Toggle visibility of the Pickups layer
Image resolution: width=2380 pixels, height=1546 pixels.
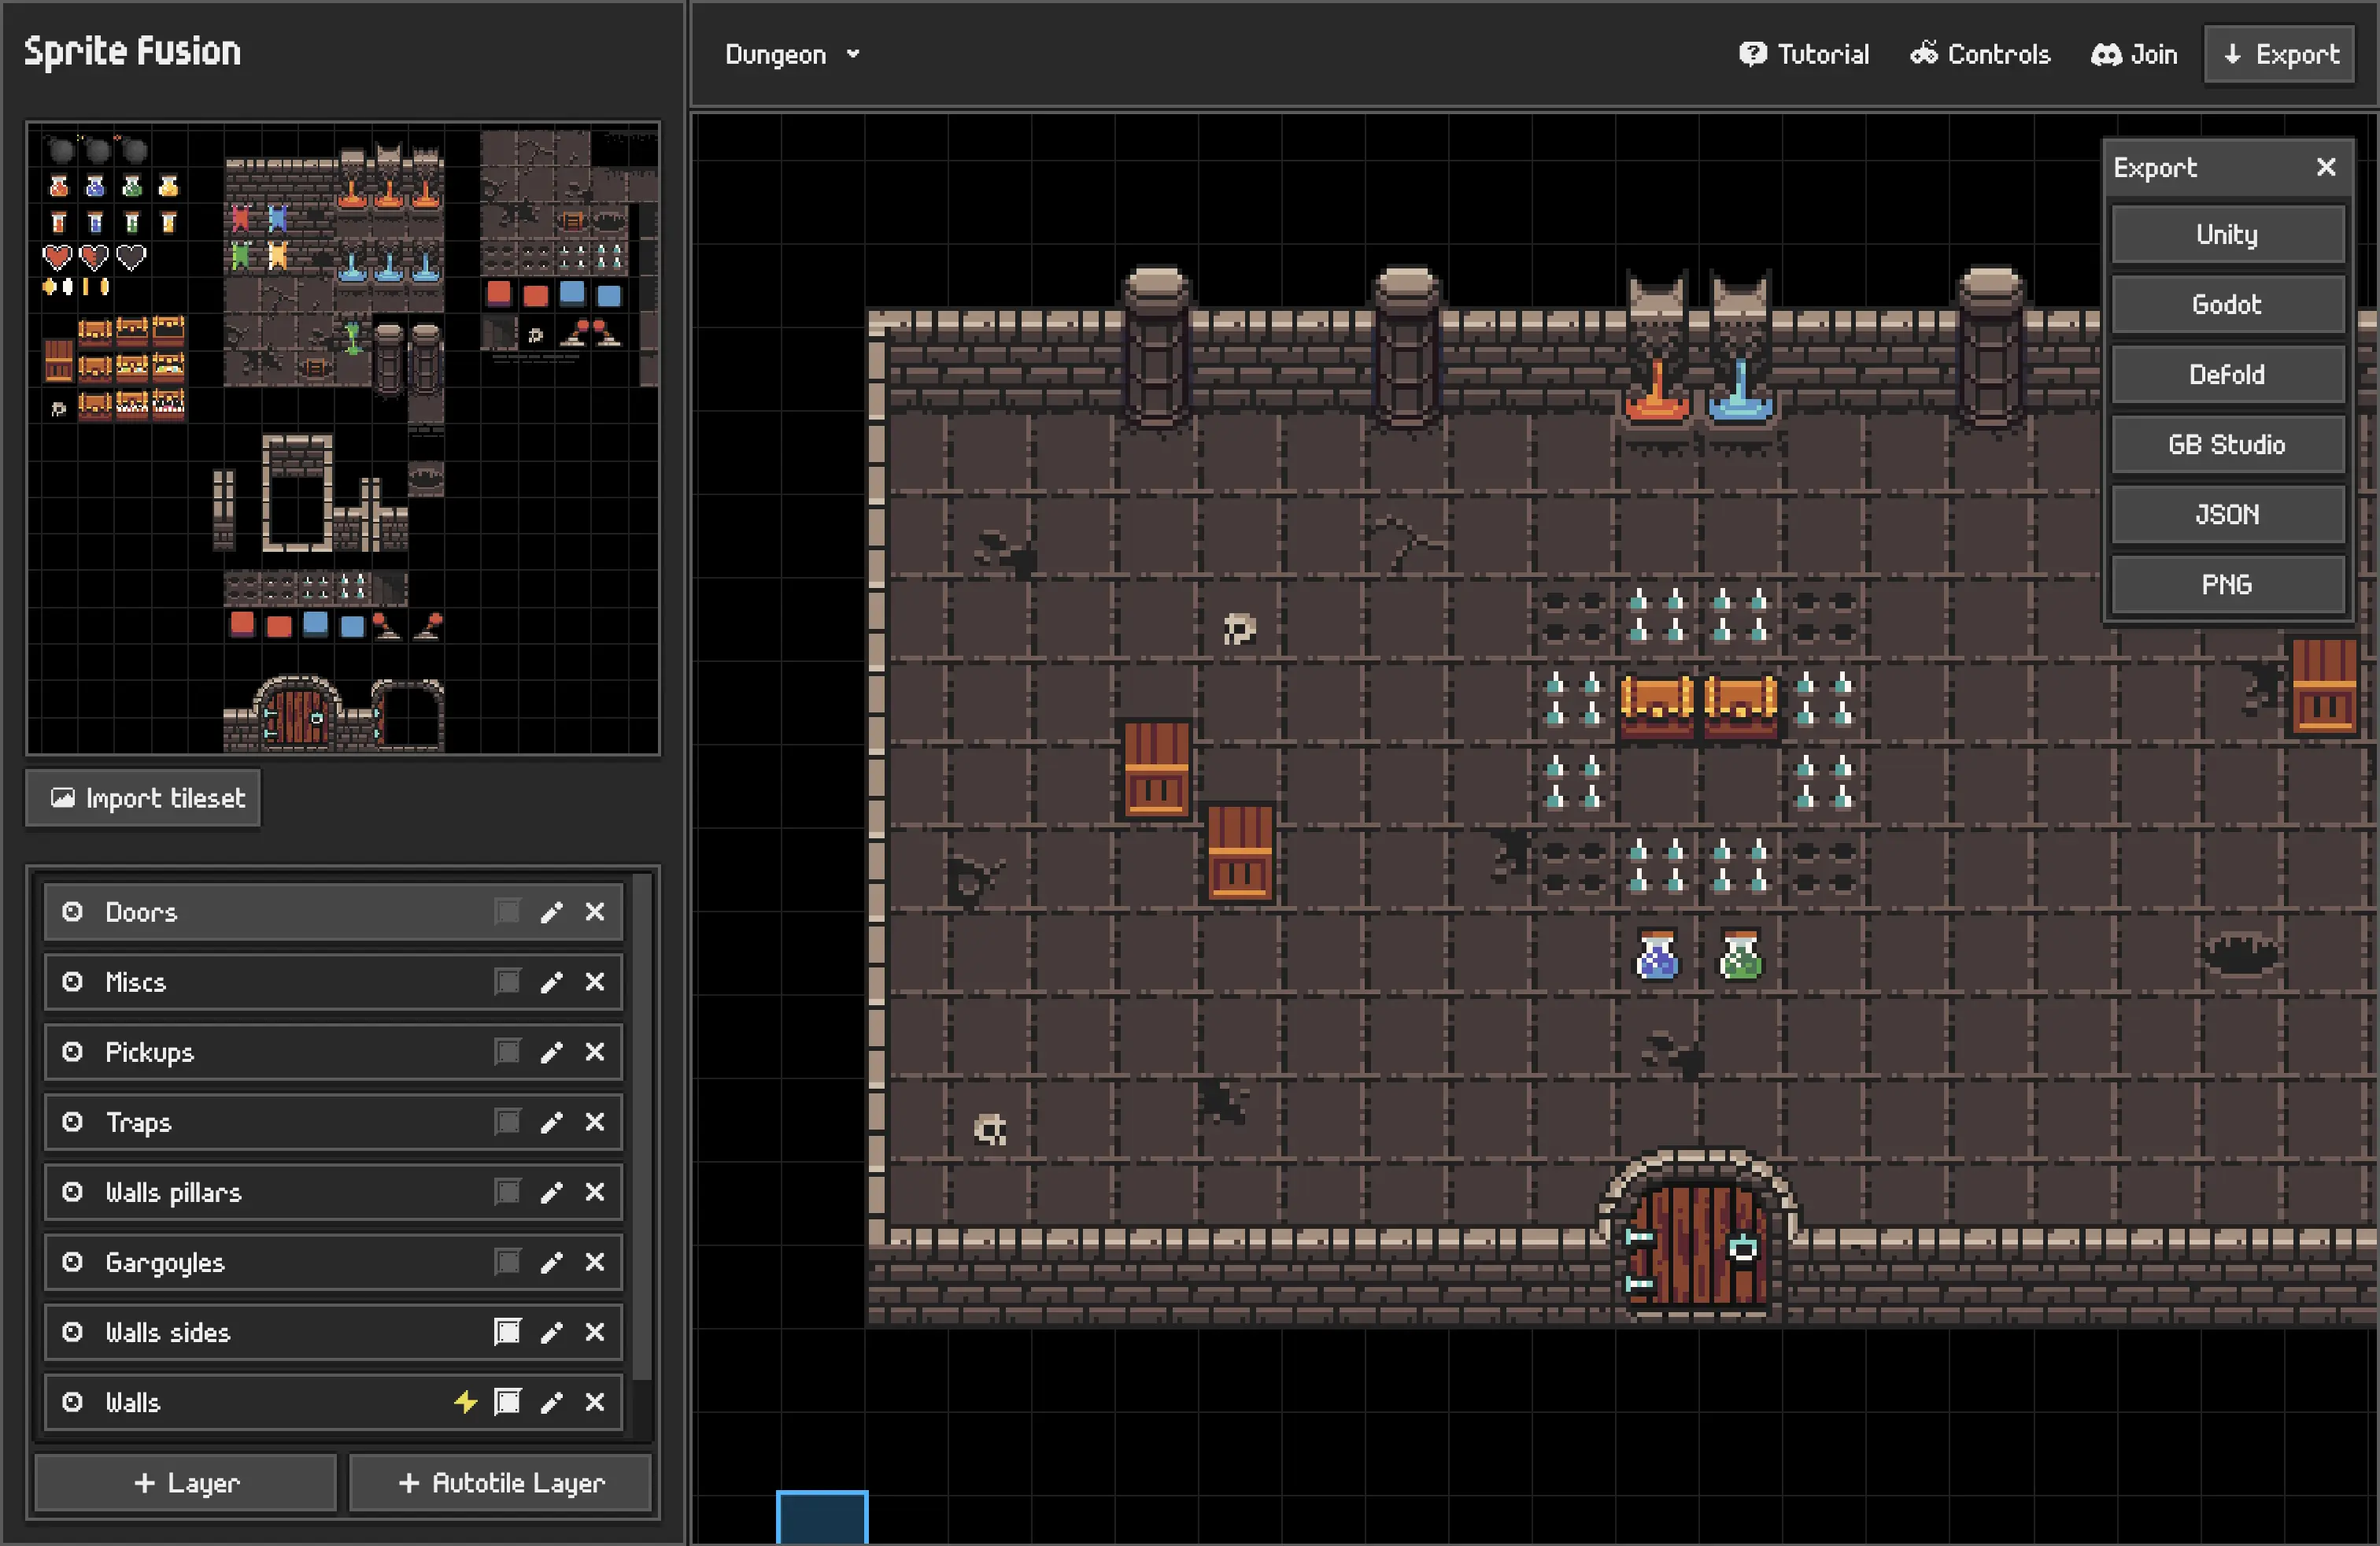pos(72,1051)
